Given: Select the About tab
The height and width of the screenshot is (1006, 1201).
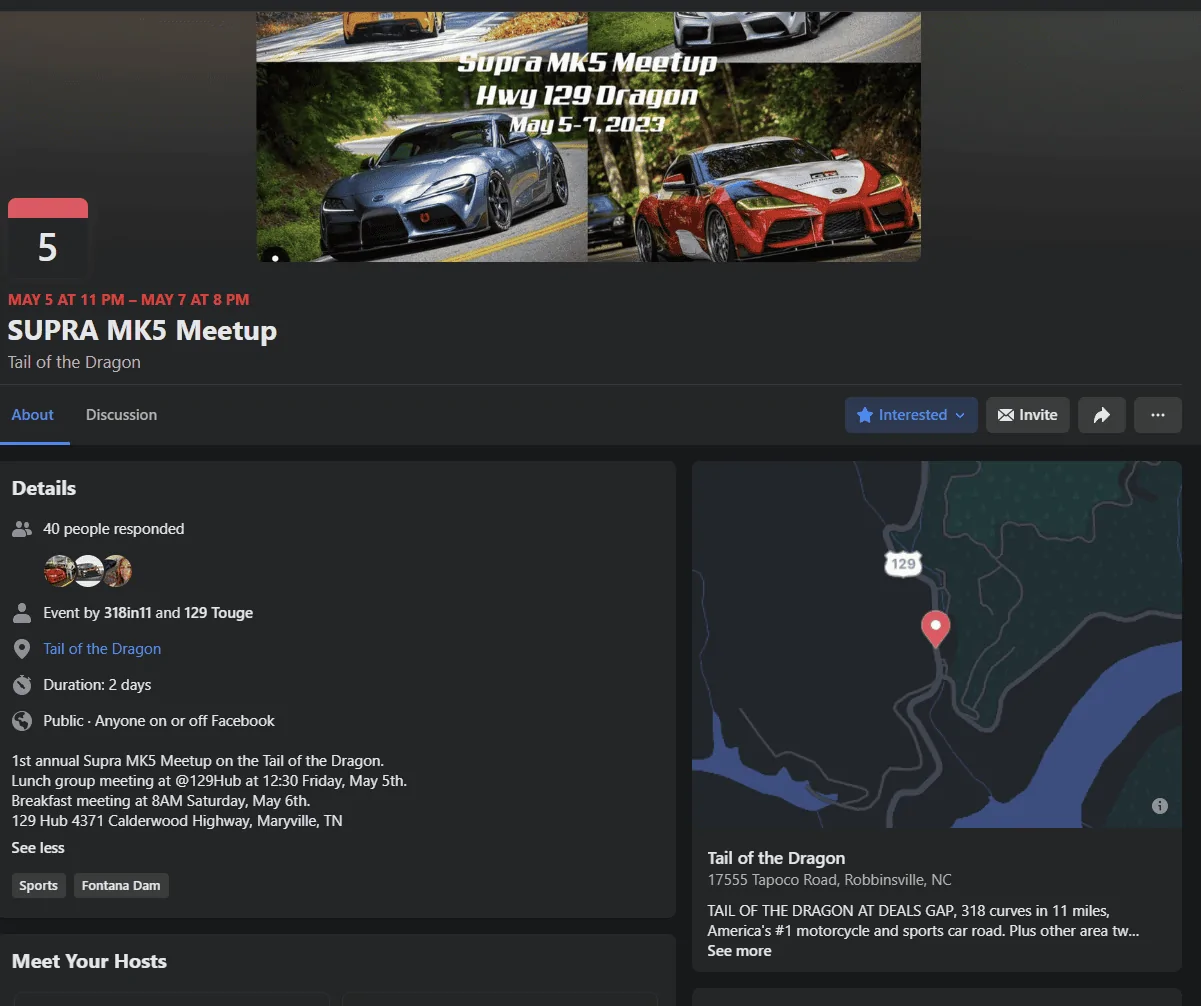Looking at the screenshot, I should [x=33, y=415].
